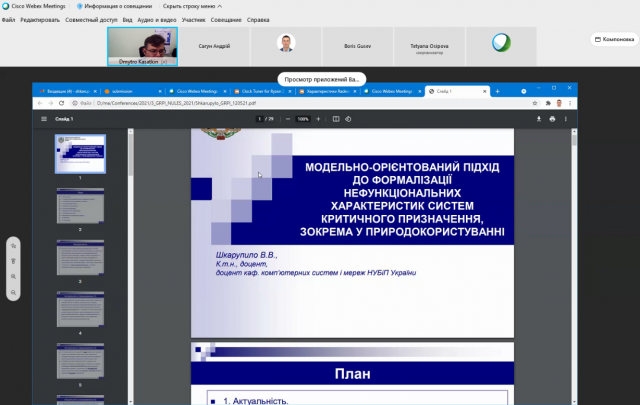The width and height of the screenshot is (640, 405).
Task: Click the Cisco Webex Meetings logo icon
Action: click(x=6, y=6)
